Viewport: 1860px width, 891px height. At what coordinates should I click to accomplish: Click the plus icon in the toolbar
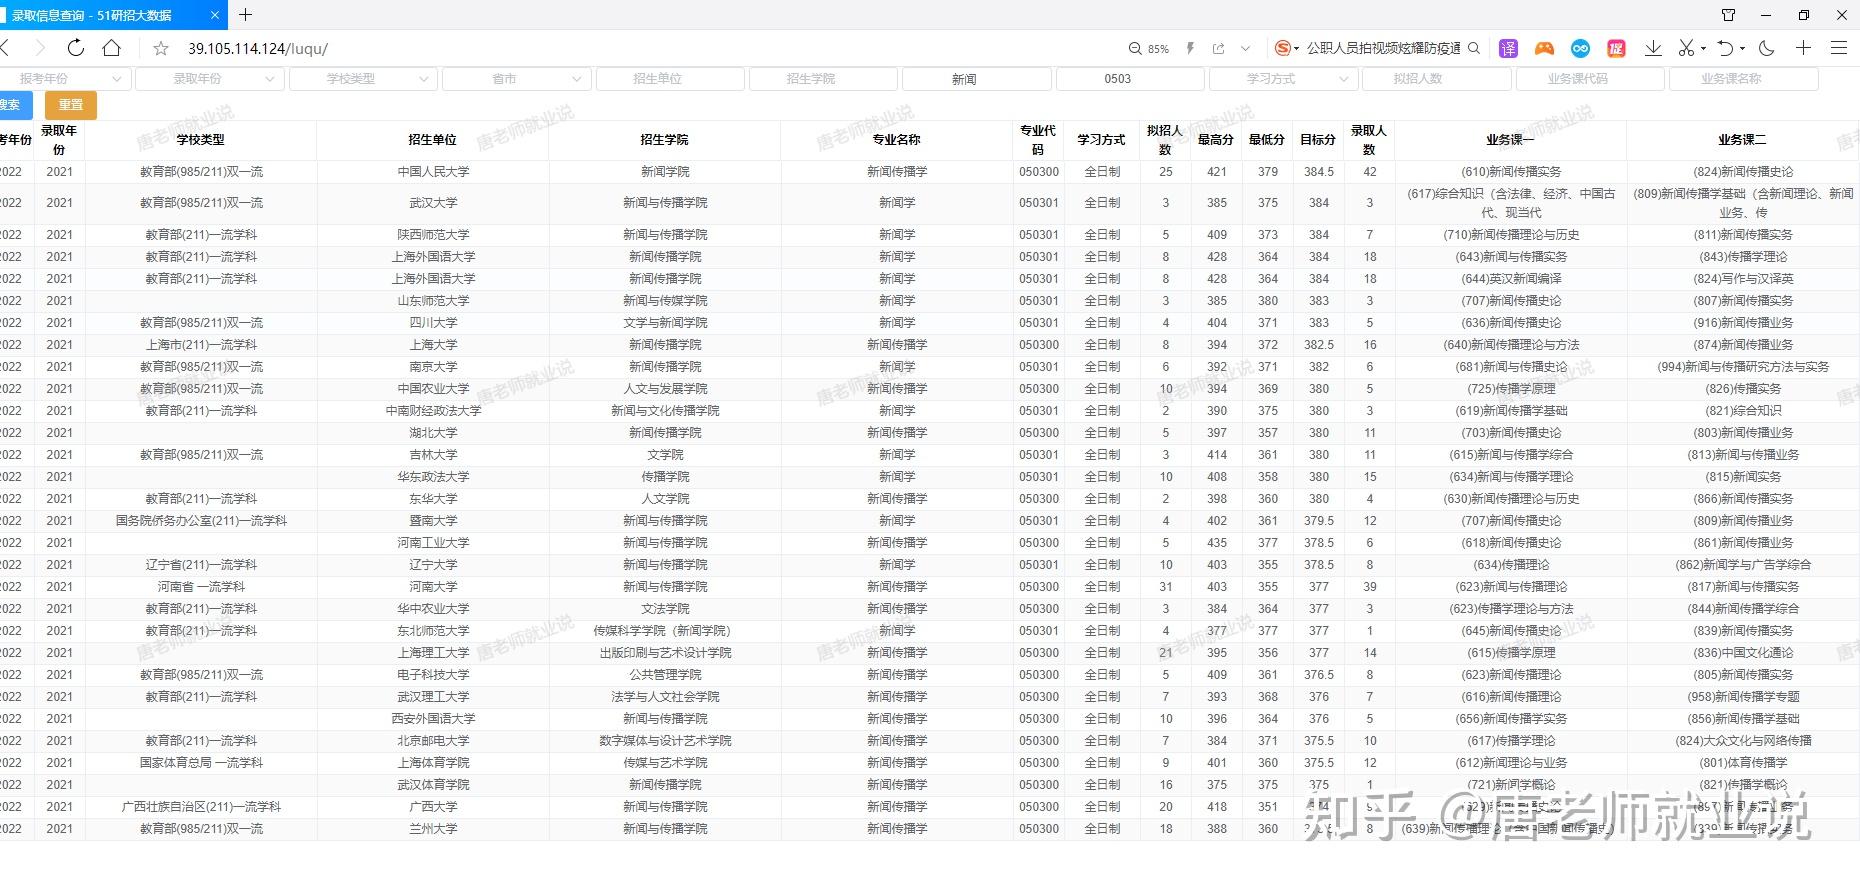[x=1803, y=48]
